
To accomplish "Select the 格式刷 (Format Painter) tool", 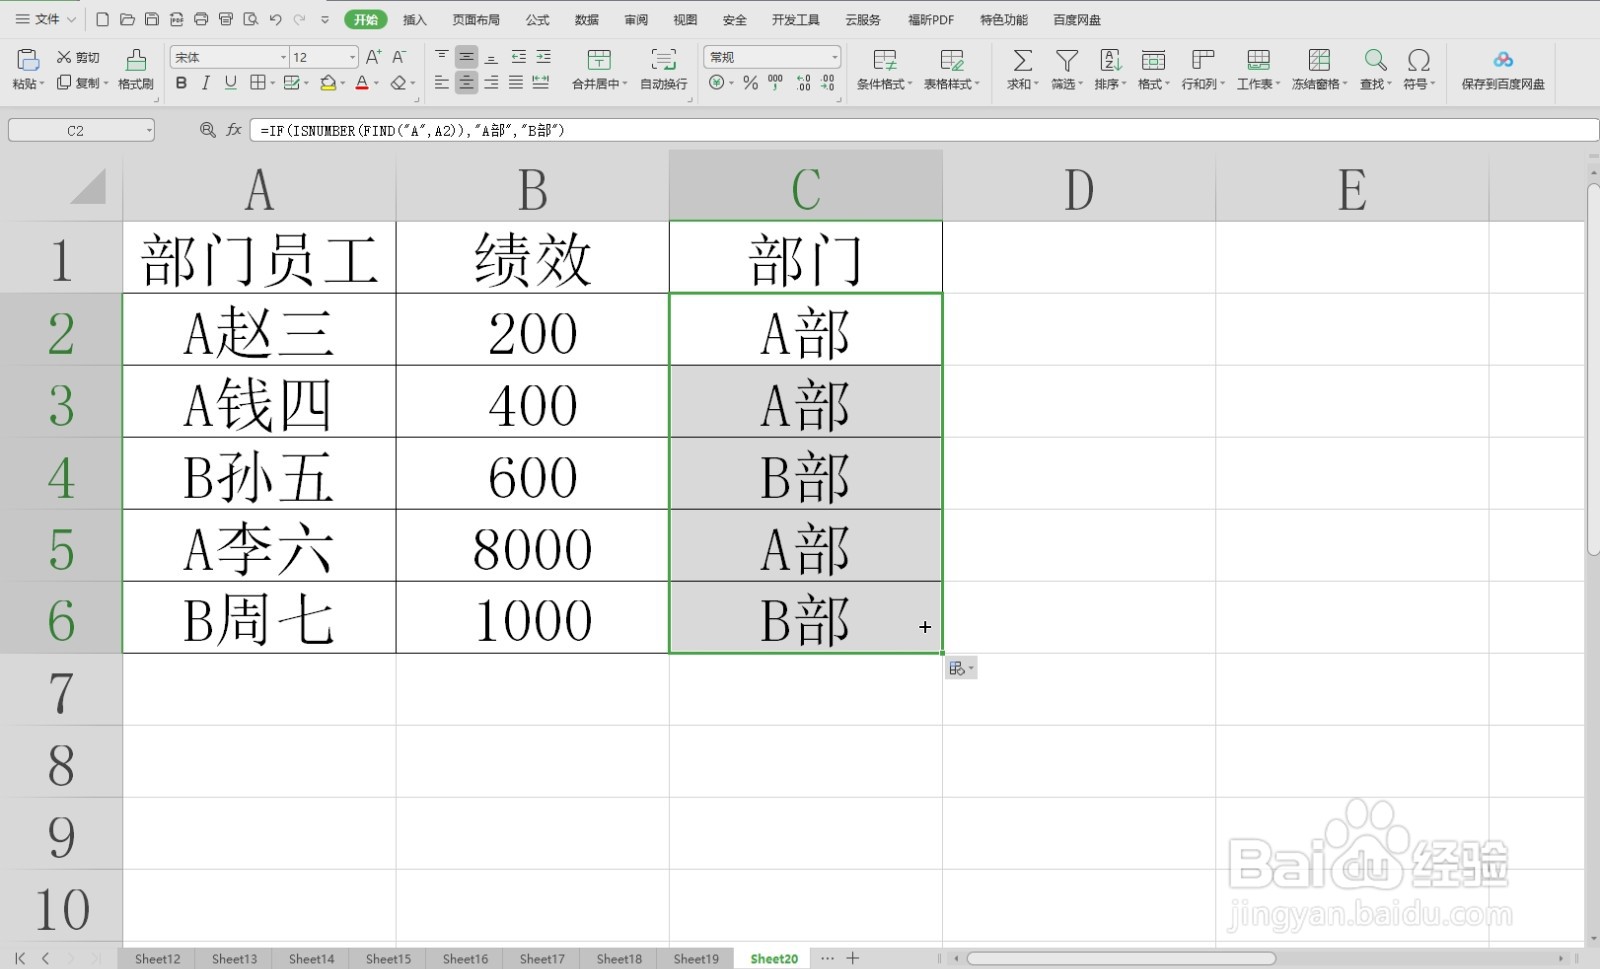I will coord(136,68).
